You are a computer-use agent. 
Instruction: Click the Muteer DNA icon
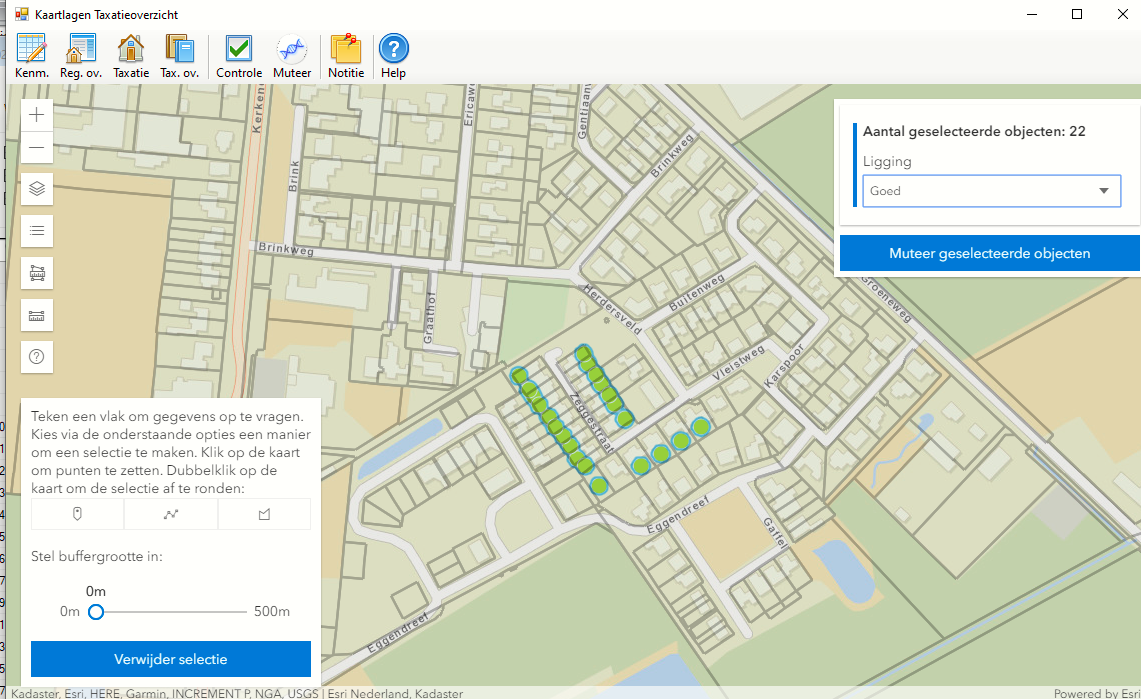(x=292, y=56)
